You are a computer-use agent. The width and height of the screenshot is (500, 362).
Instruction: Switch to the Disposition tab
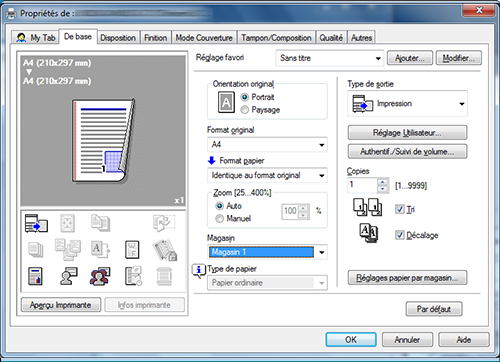tap(118, 38)
